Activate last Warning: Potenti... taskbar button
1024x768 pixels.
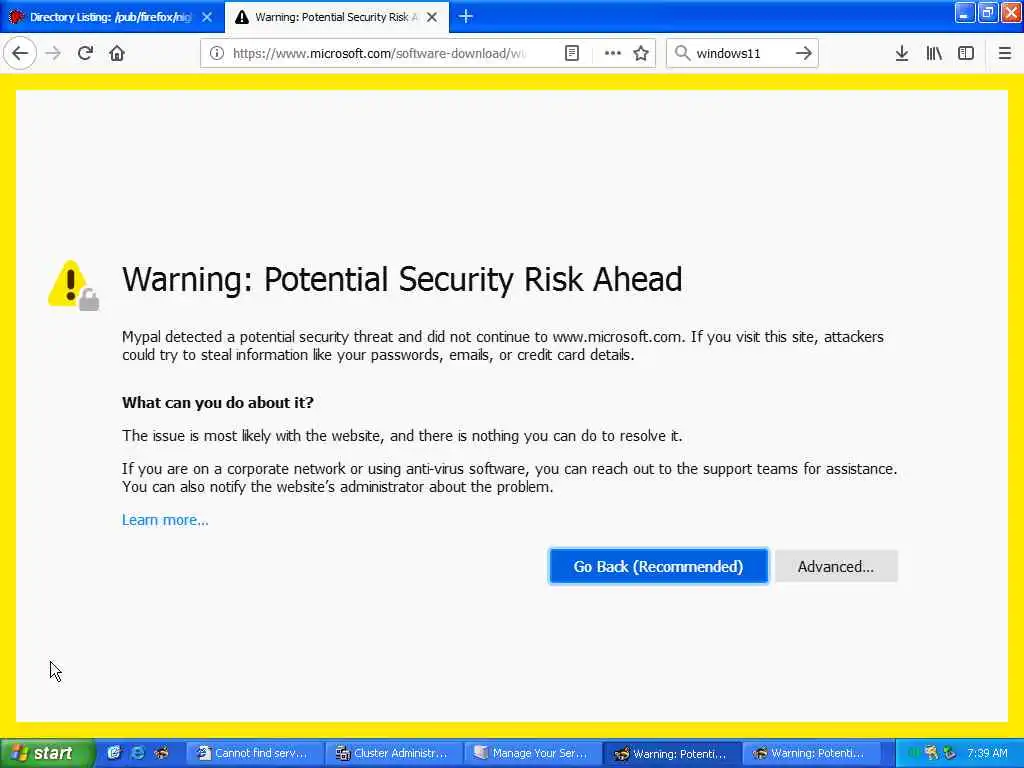tap(810, 754)
